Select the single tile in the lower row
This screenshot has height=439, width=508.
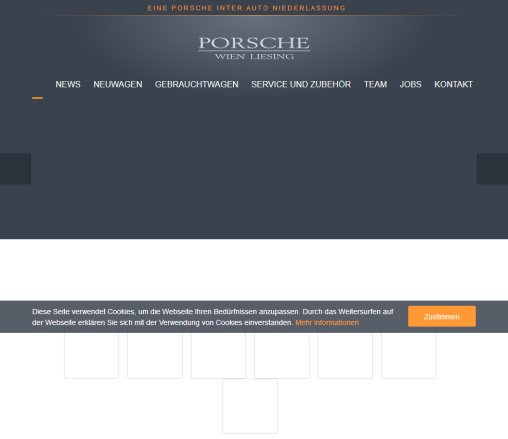250,406
